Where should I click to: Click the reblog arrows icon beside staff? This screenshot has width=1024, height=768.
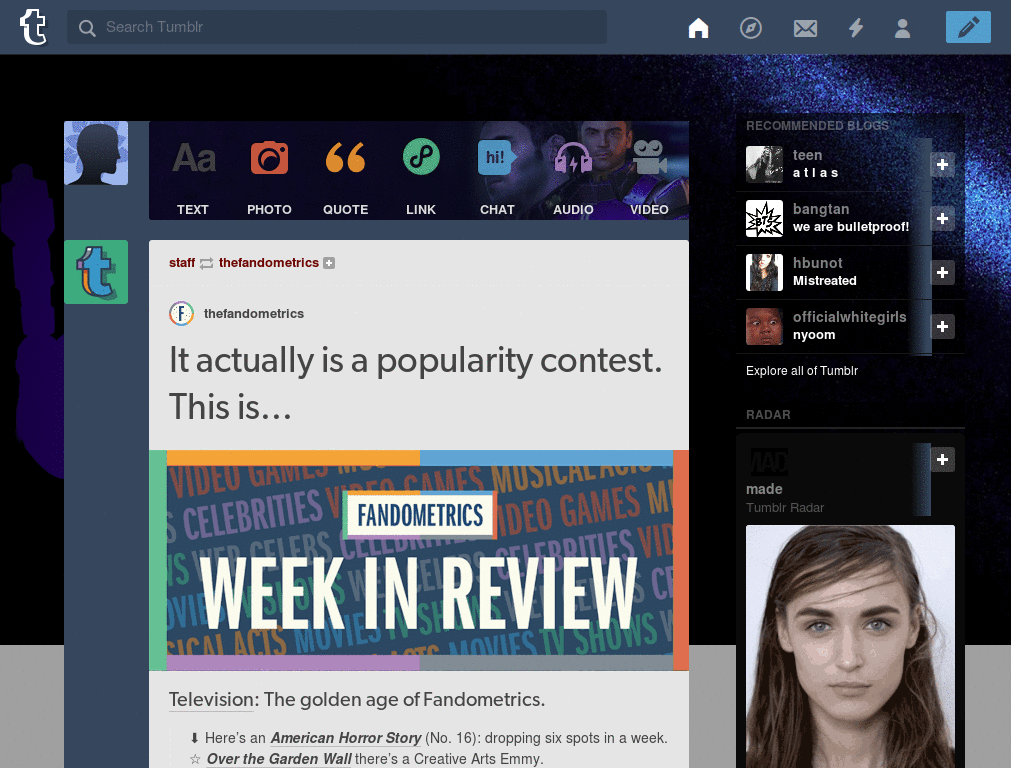pos(206,263)
